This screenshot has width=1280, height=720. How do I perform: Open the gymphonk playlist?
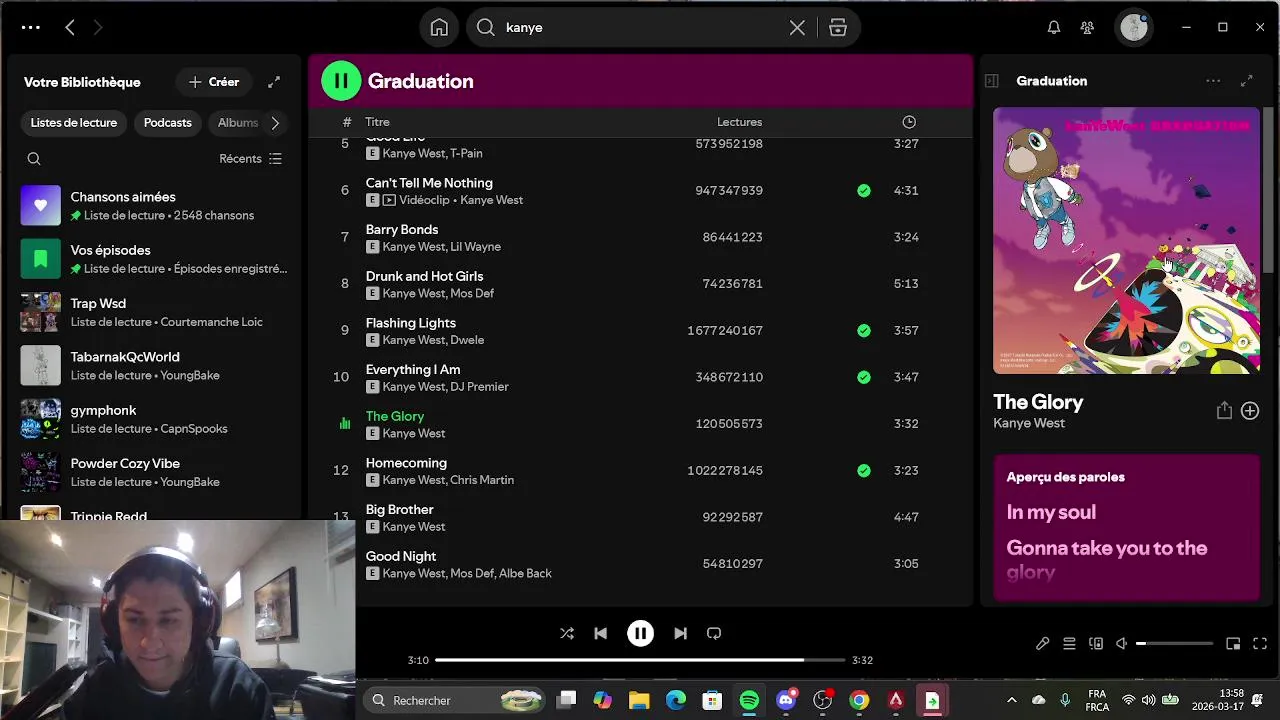154,419
